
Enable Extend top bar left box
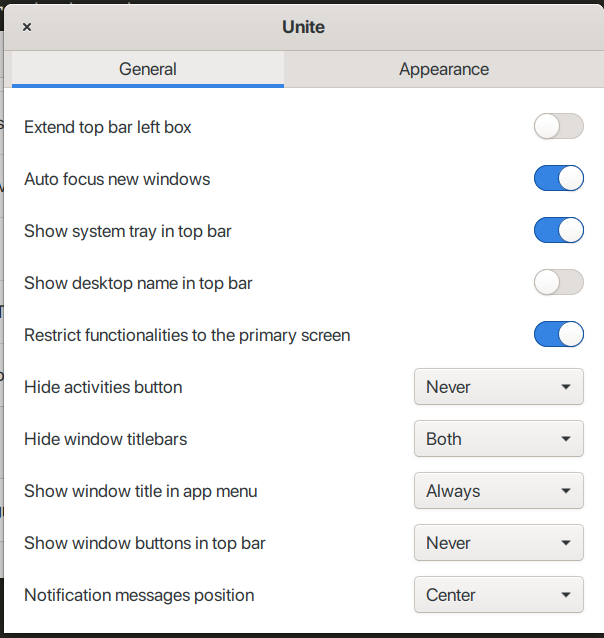point(558,126)
